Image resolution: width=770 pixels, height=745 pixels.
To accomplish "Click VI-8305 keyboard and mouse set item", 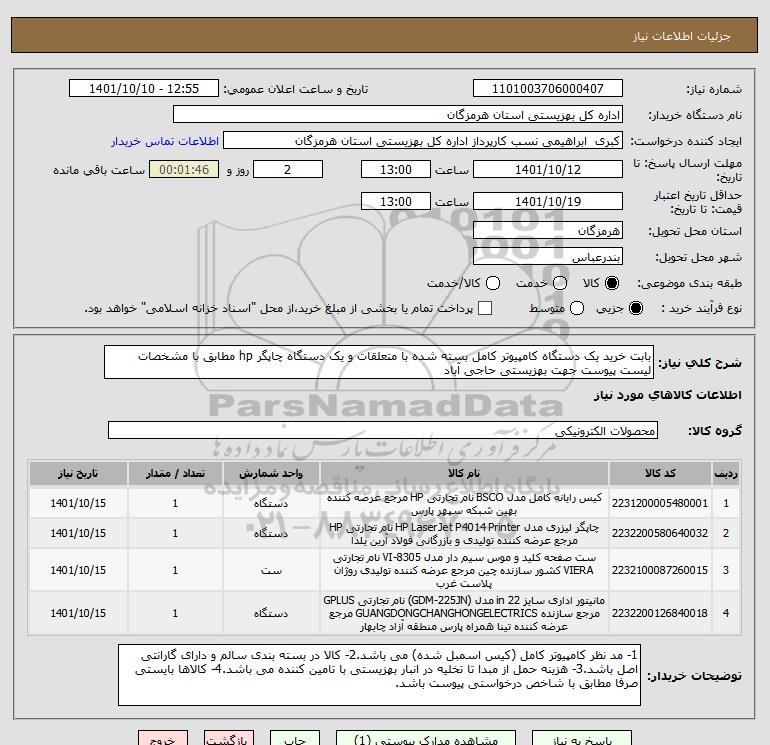I will [x=464, y=571].
